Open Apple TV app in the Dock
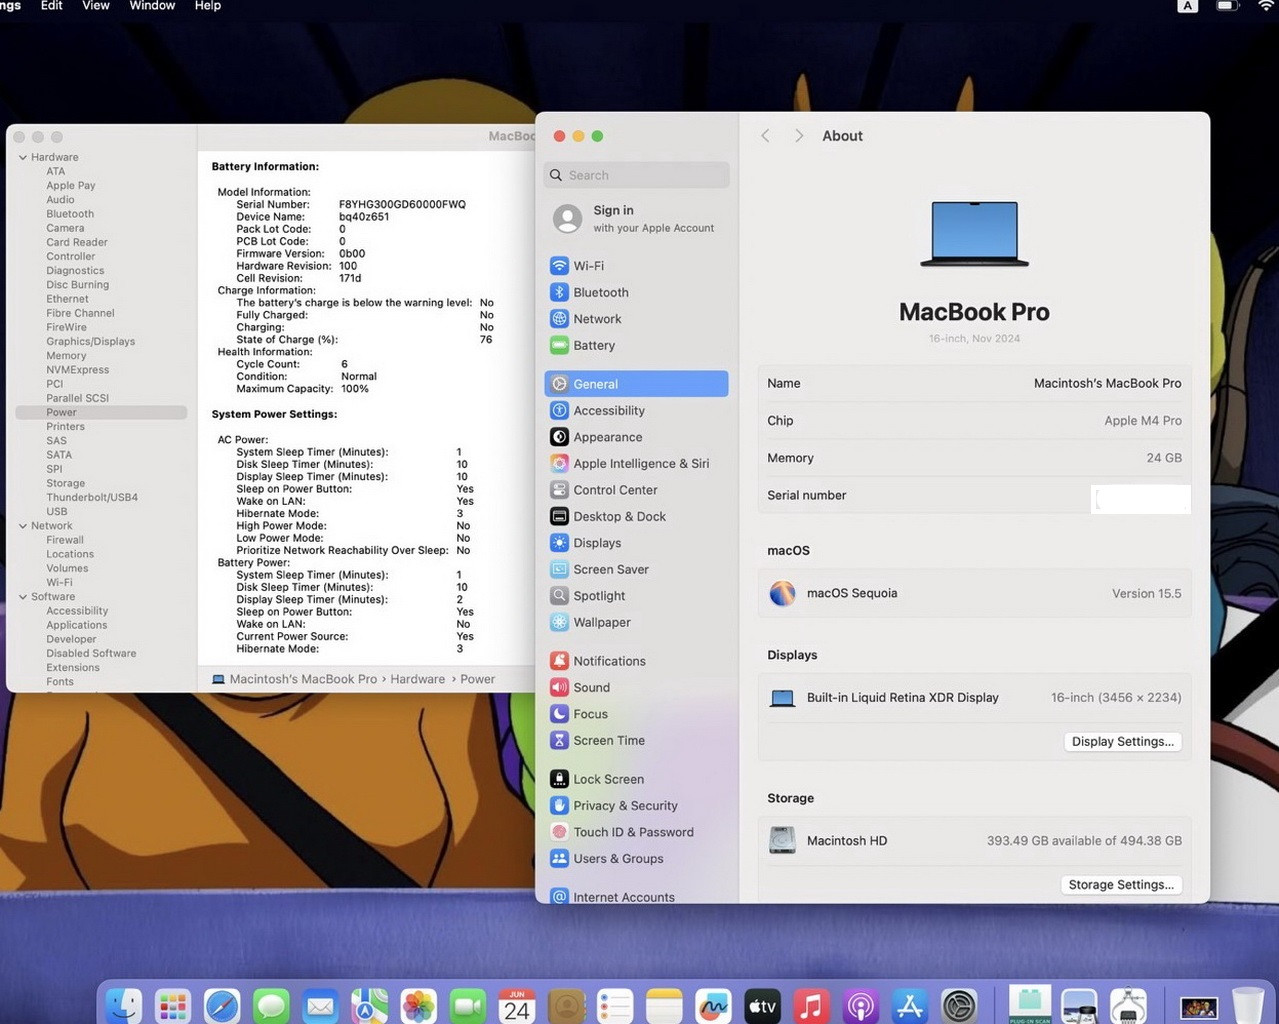The width and height of the screenshot is (1279, 1024). pos(762,1006)
